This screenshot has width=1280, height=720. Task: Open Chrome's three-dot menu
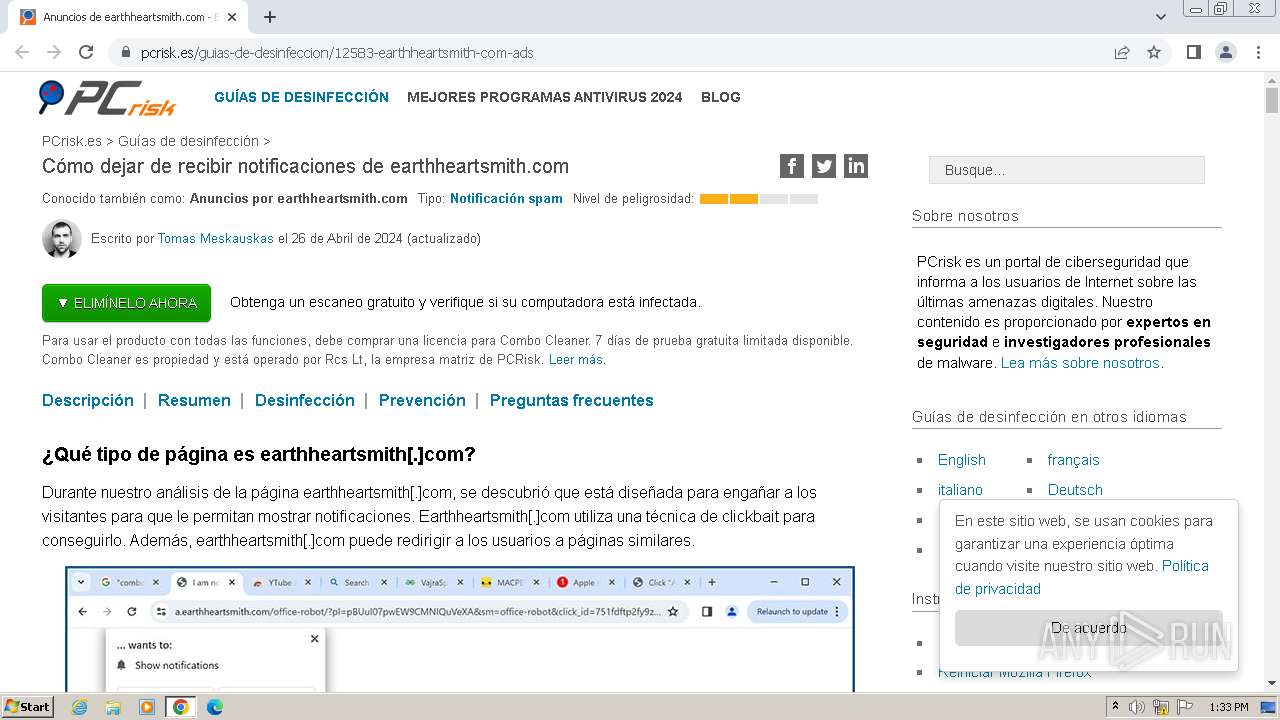(1258, 53)
